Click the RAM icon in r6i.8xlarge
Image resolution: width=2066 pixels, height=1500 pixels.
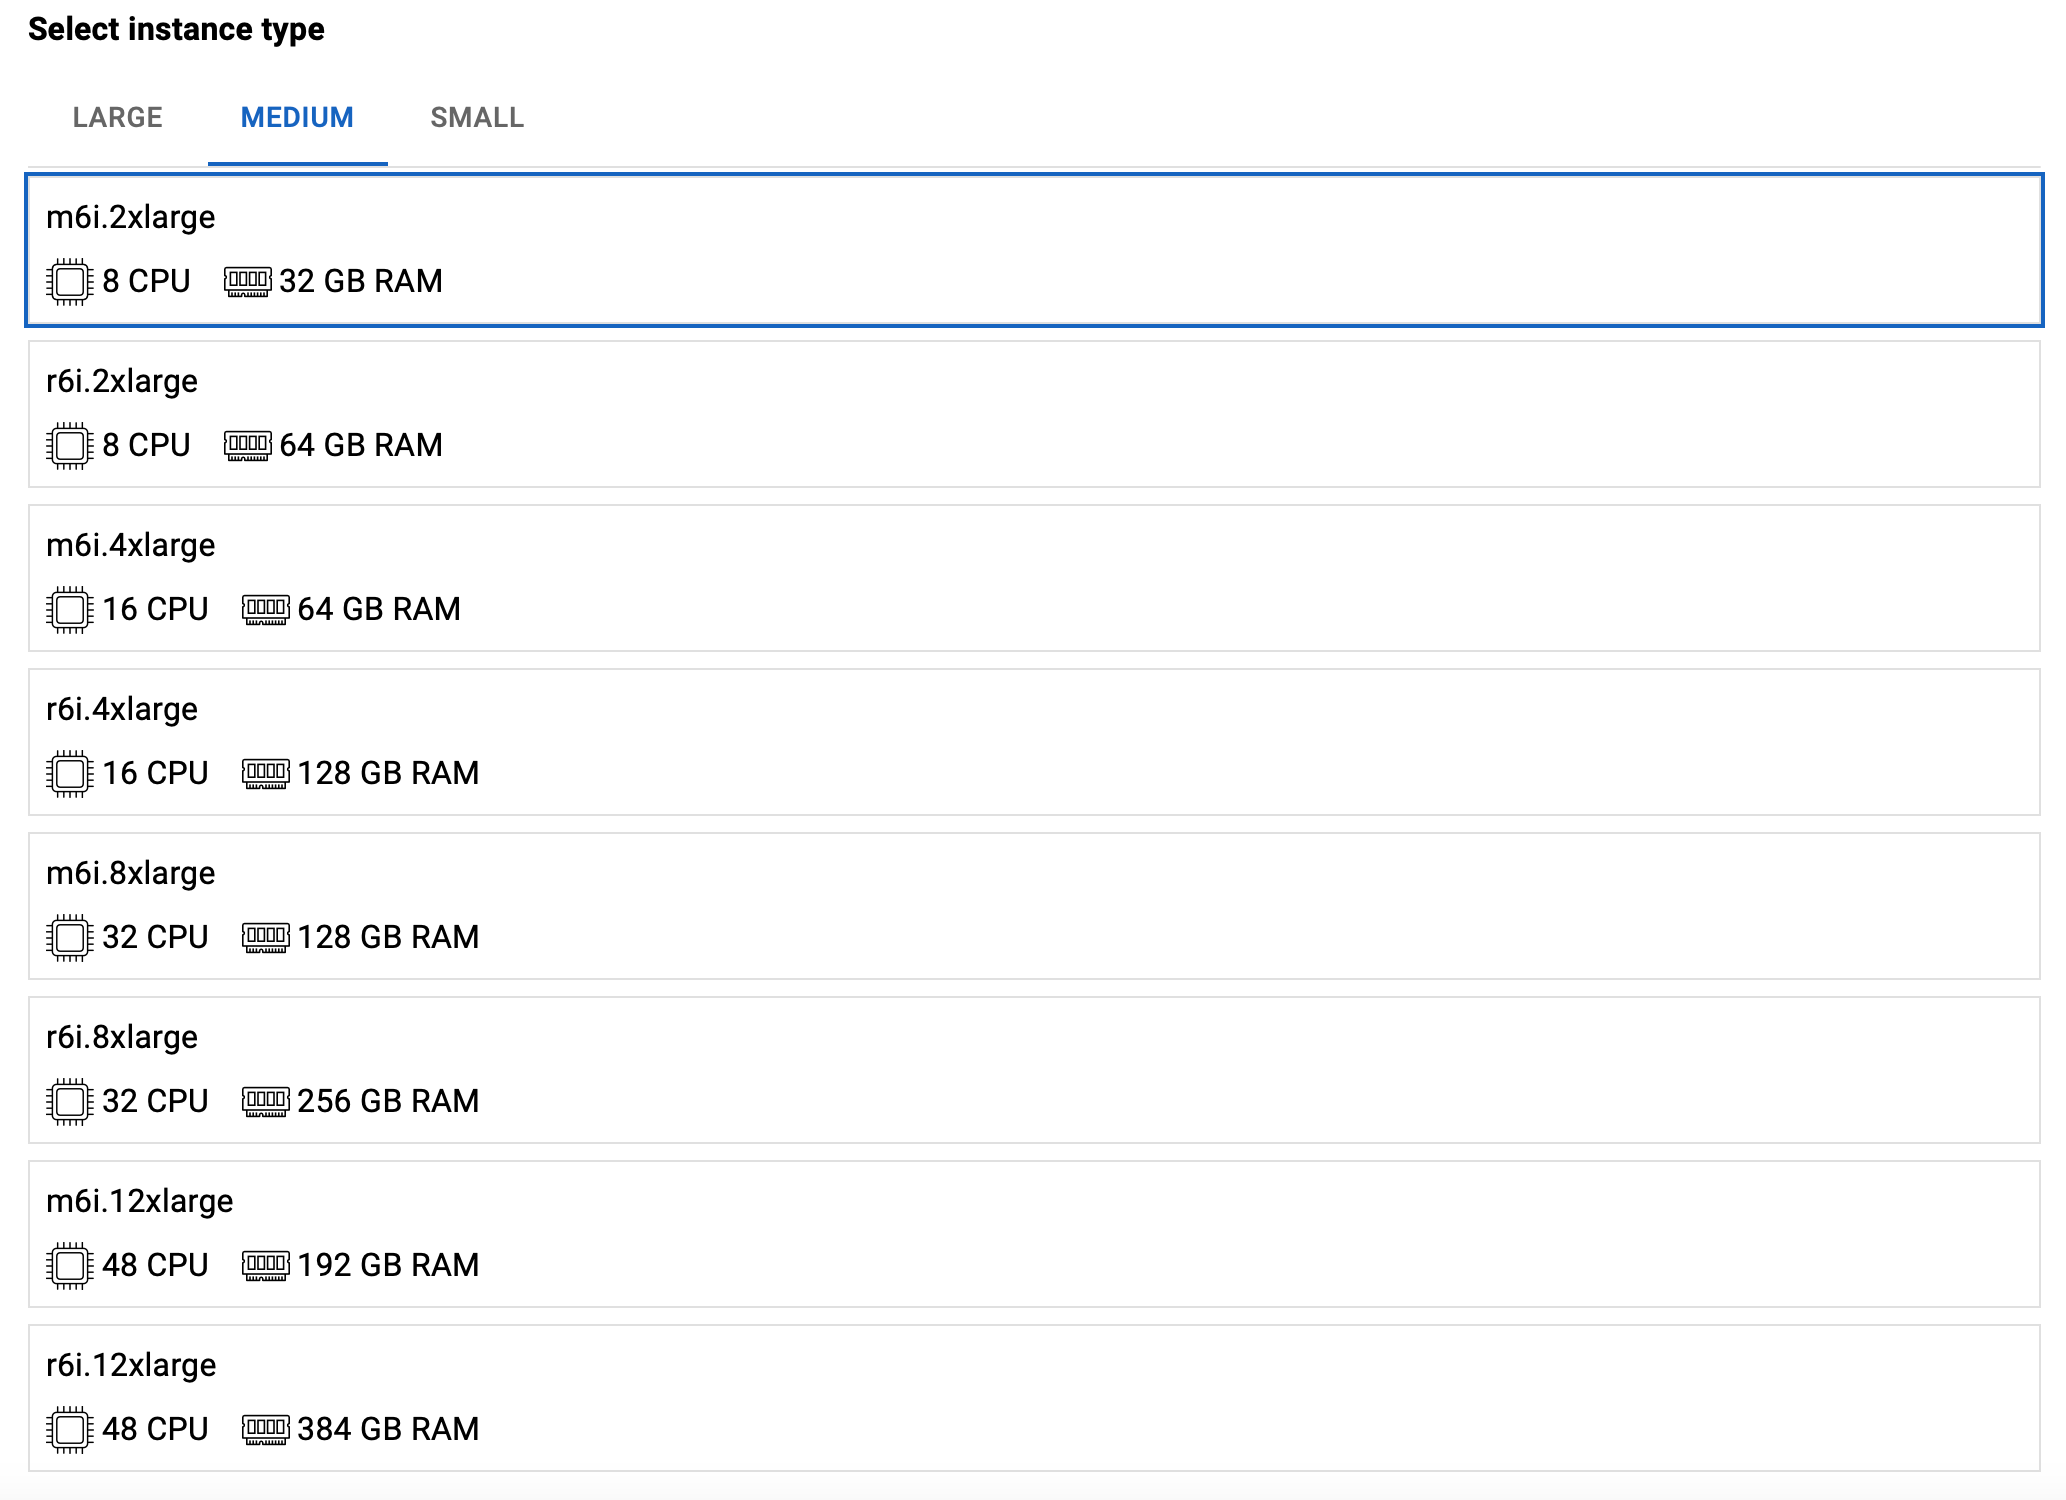pos(266,1102)
